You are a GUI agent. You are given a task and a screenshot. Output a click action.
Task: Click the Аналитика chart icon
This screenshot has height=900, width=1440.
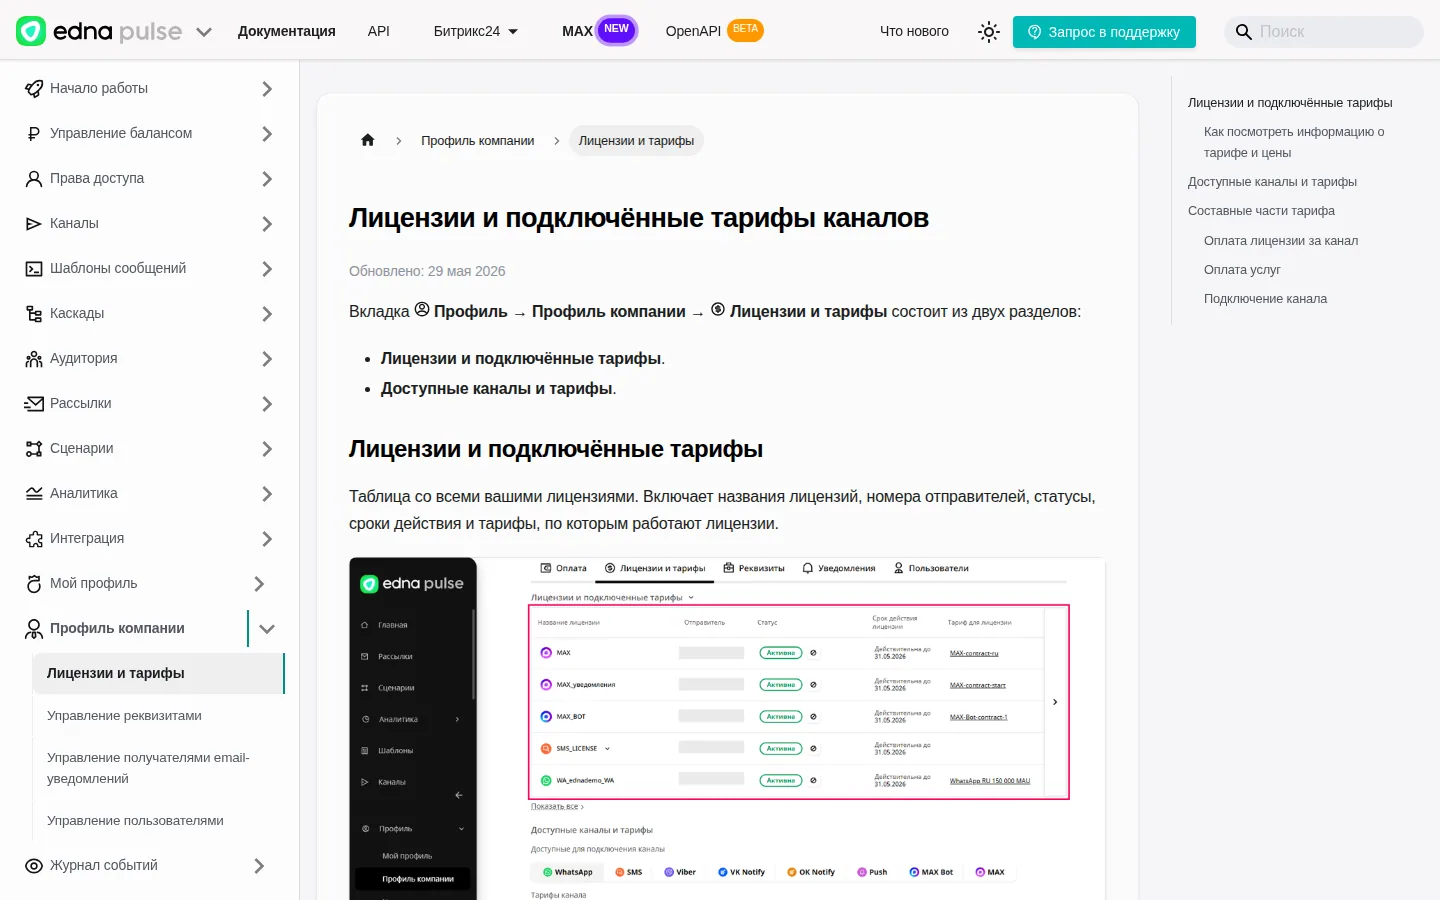34,494
